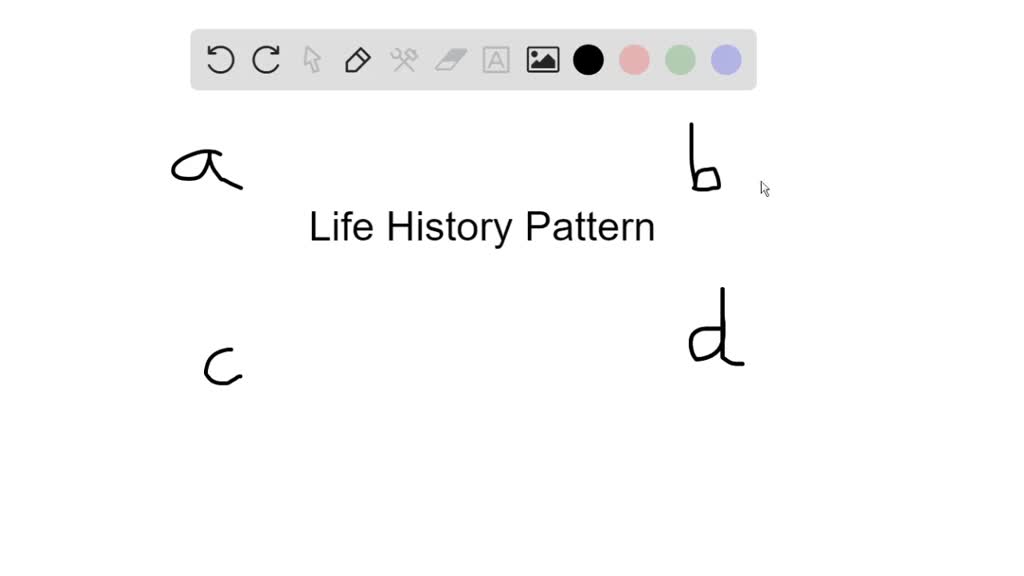1024x576 pixels.
Task: Click the handwritten letter a
Action: coord(205,165)
